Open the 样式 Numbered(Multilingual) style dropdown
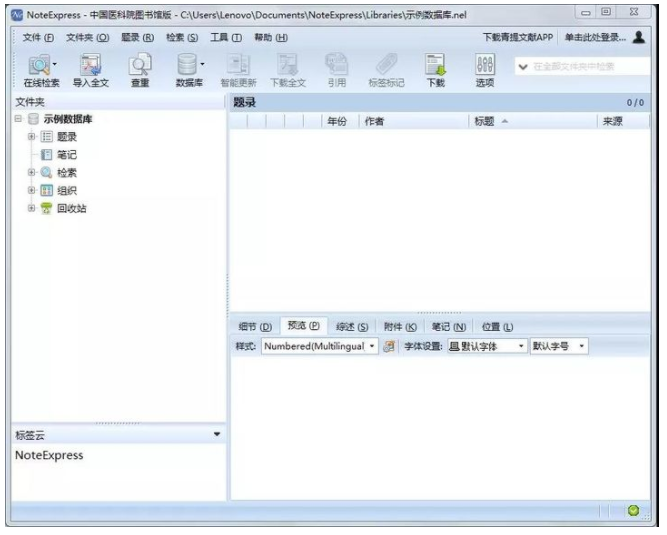The image size is (667, 535). [319, 346]
